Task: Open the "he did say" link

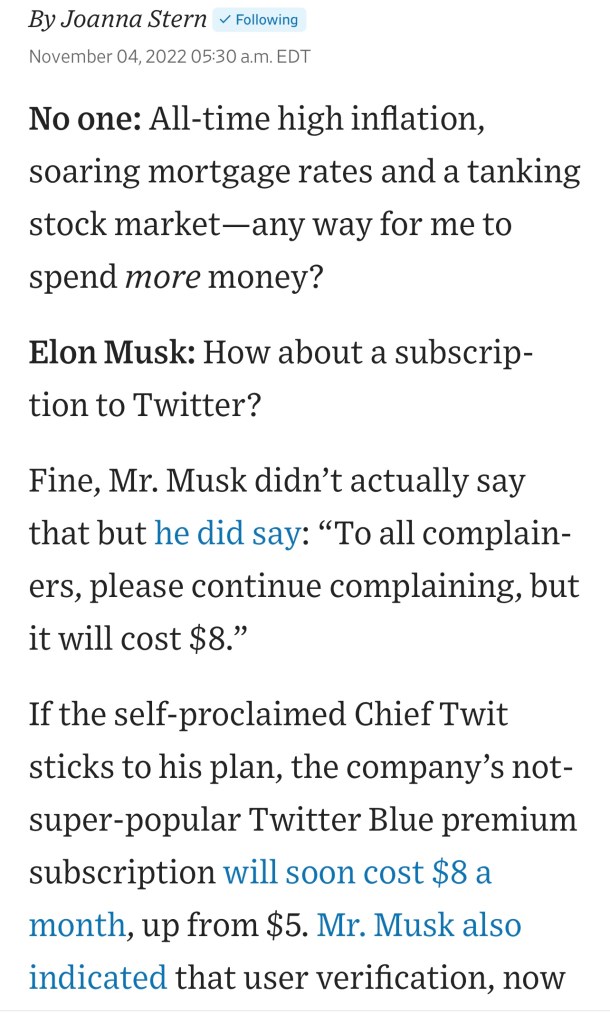Action: pyautogui.click(x=226, y=533)
